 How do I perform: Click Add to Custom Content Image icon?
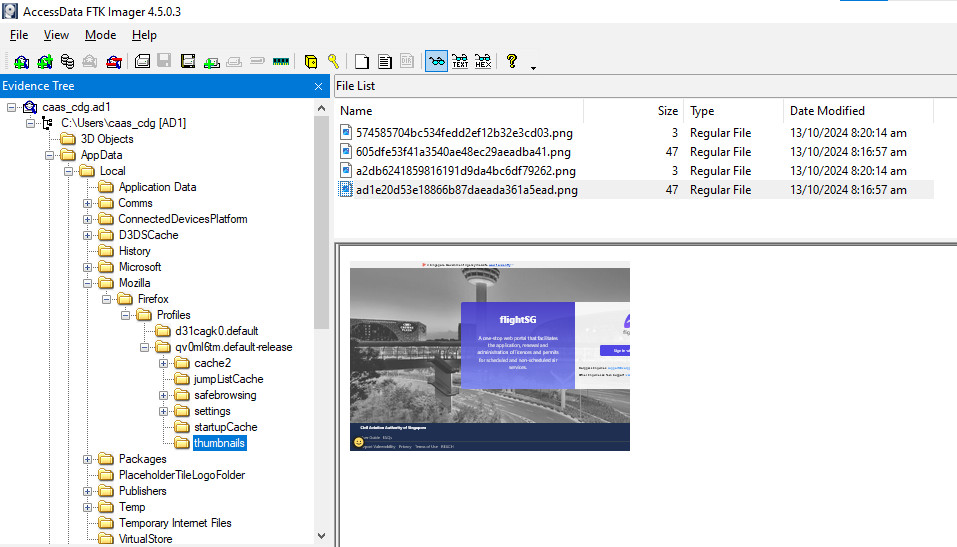(x=212, y=62)
